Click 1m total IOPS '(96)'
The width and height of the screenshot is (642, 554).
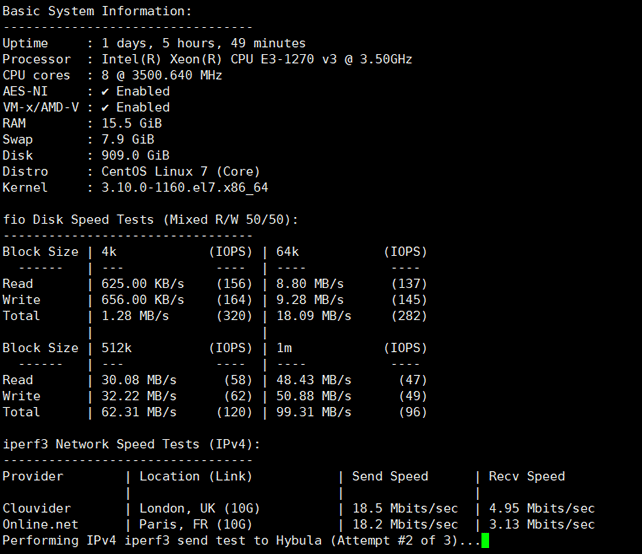(x=413, y=412)
